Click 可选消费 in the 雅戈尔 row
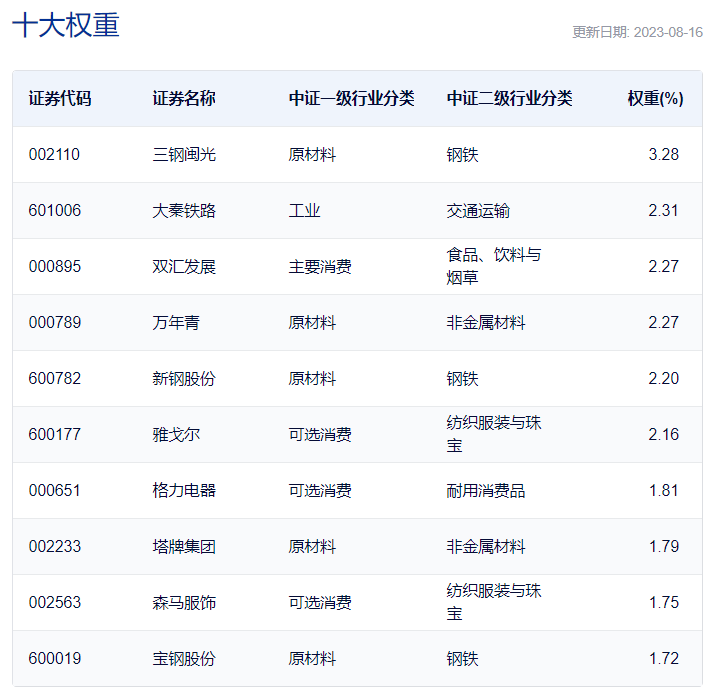Screen dimensions: 711x695 (x=320, y=434)
